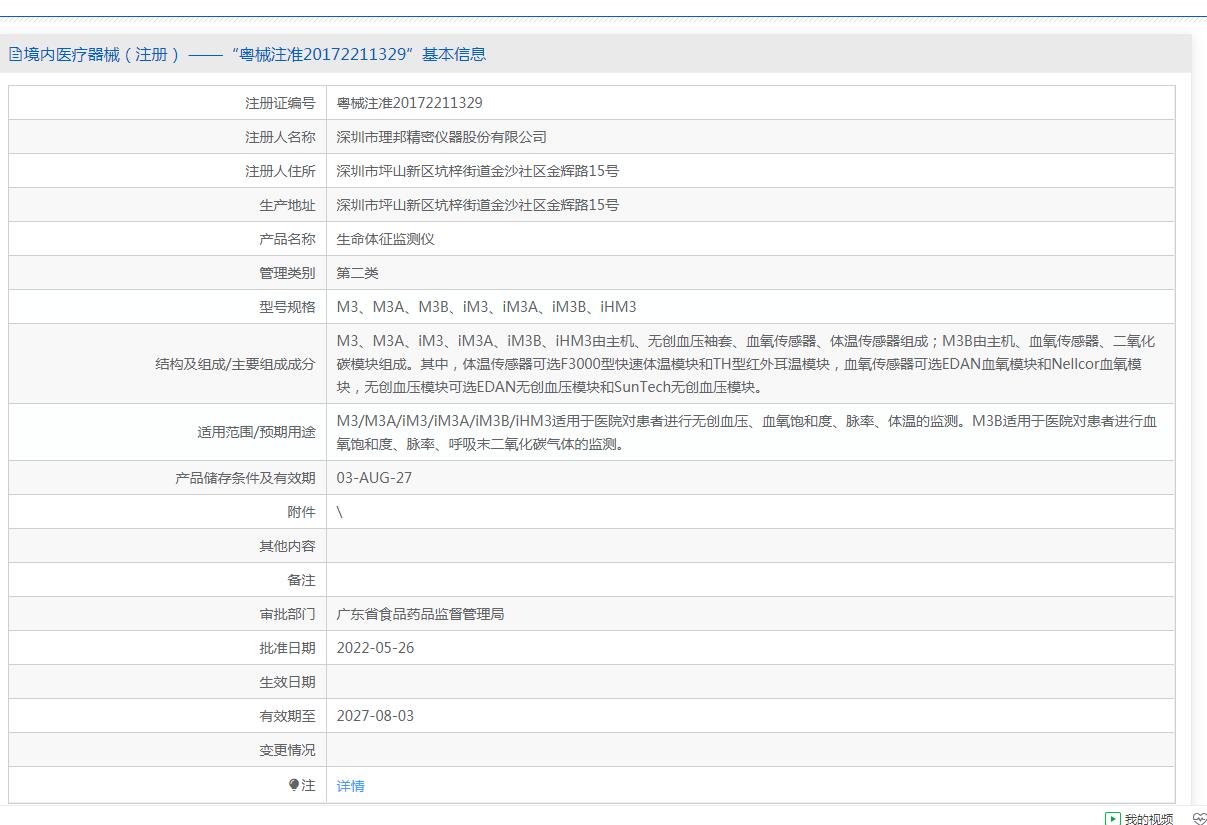Click product name 生命体征监测仪

[x=386, y=239]
